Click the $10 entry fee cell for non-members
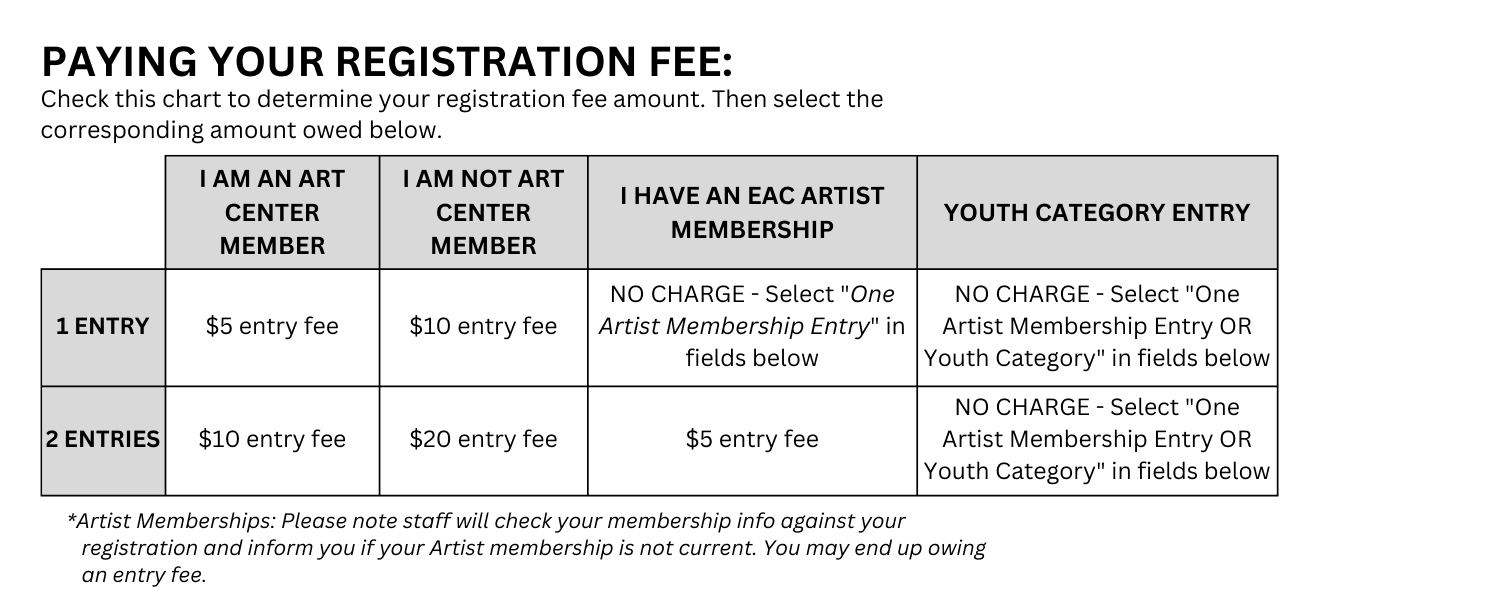This screenshot has height=600, width=1500. (x=484, y=327)
